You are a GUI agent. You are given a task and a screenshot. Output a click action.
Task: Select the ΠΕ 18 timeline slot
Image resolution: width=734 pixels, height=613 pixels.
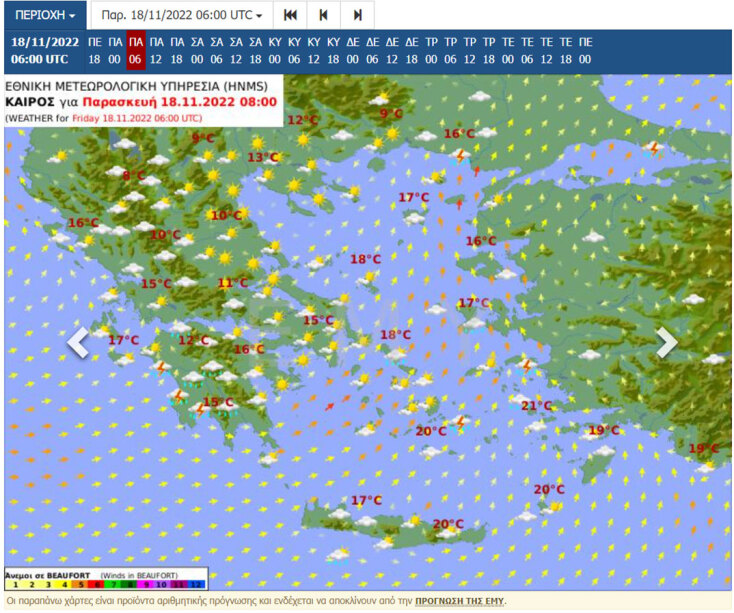tap(95, 51)
